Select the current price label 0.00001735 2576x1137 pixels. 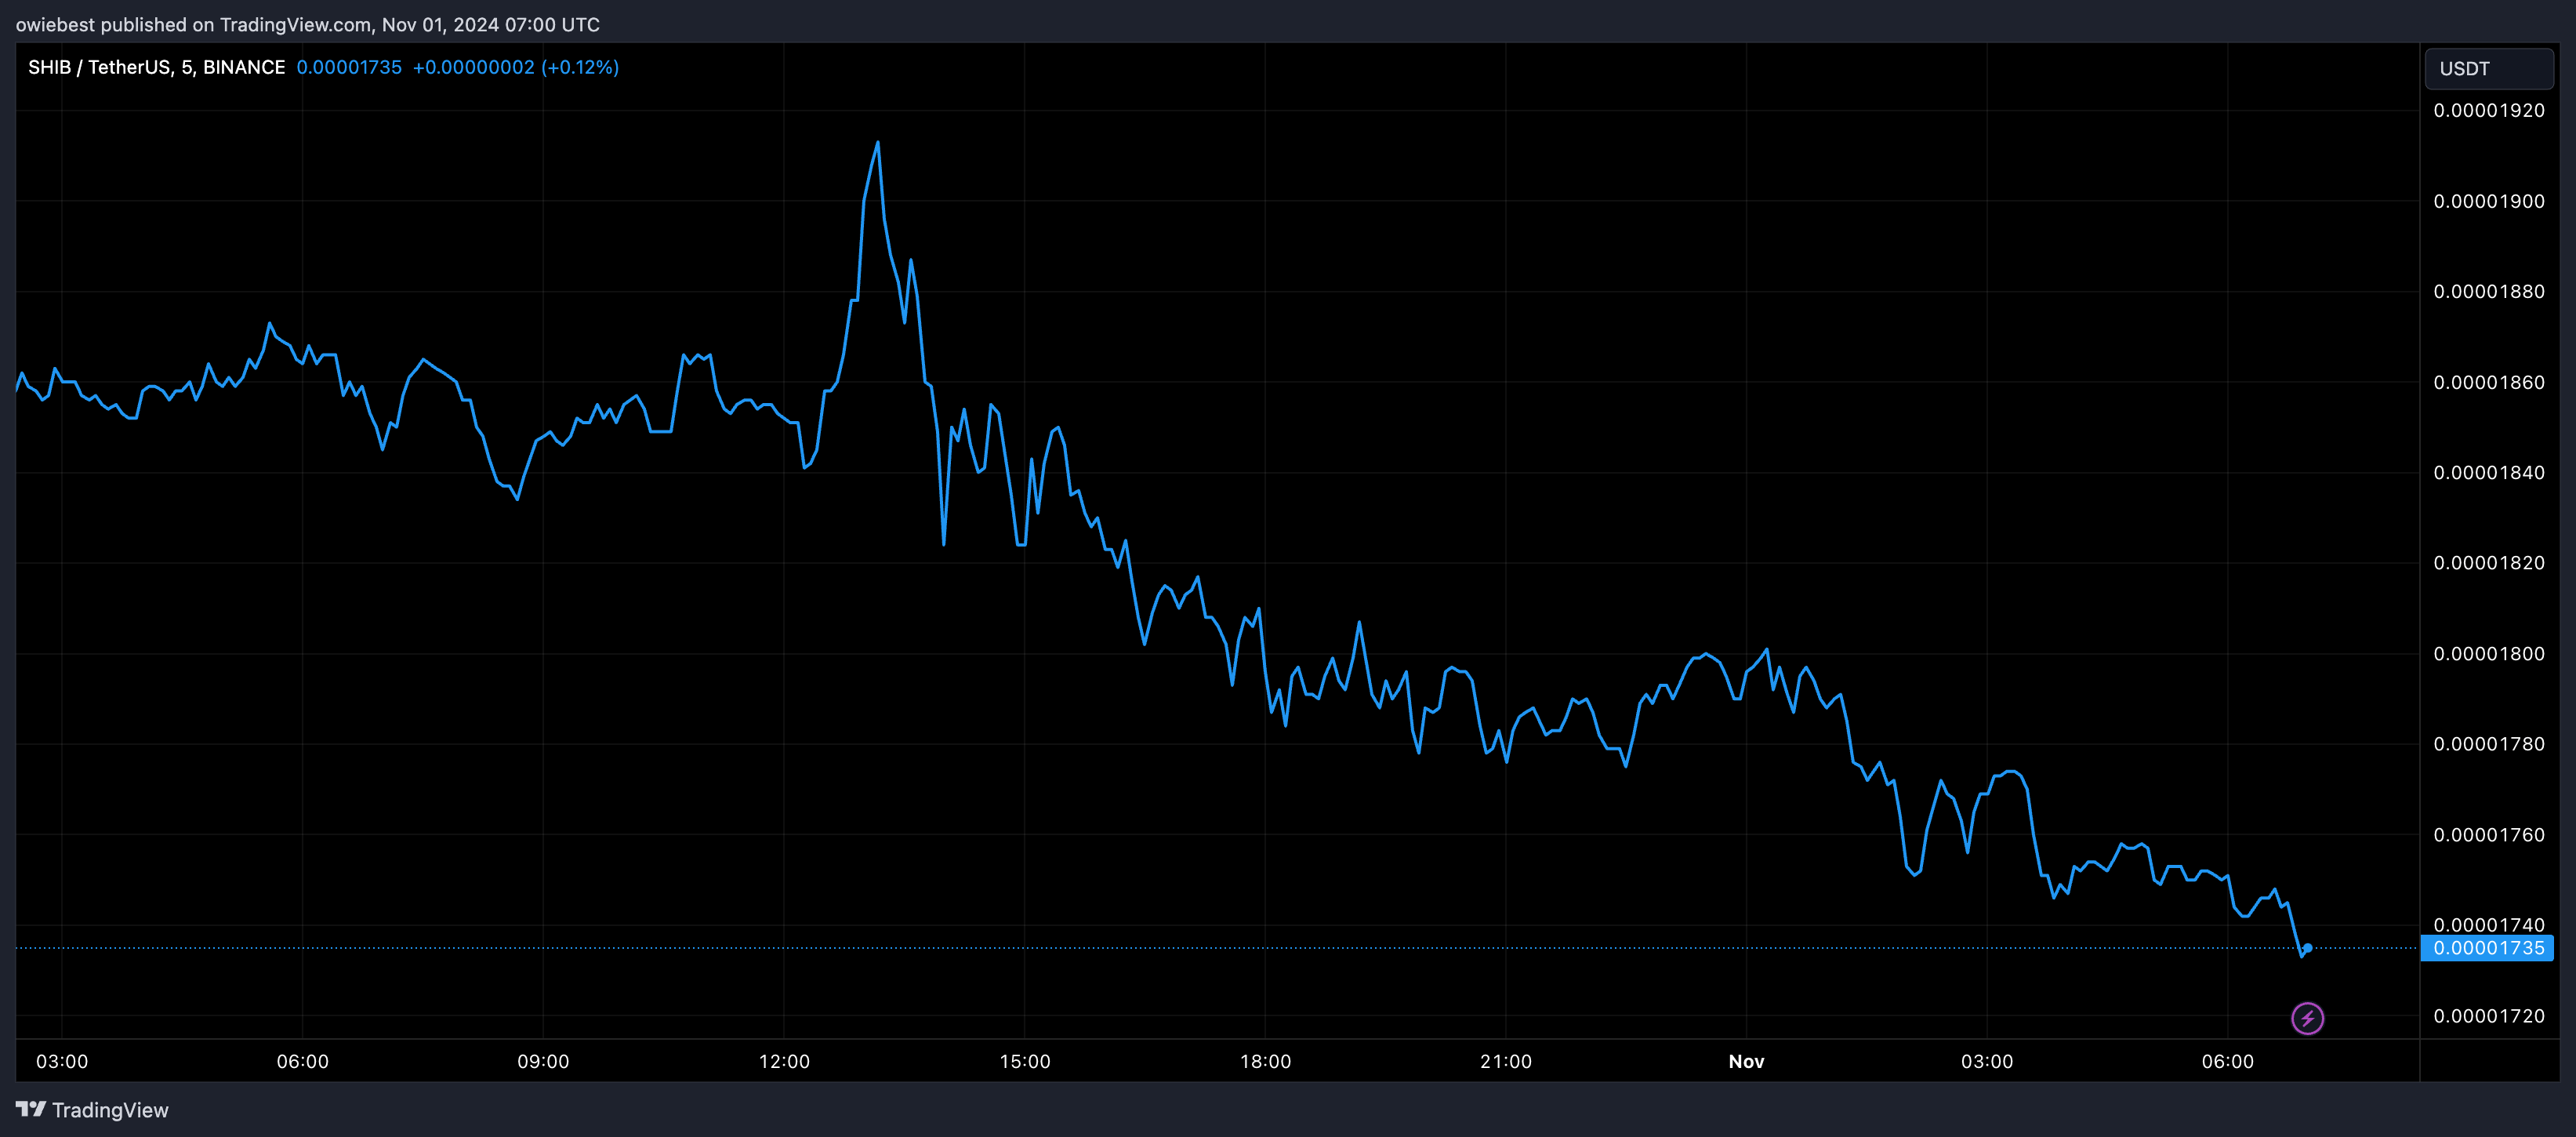click(2487, 947)
